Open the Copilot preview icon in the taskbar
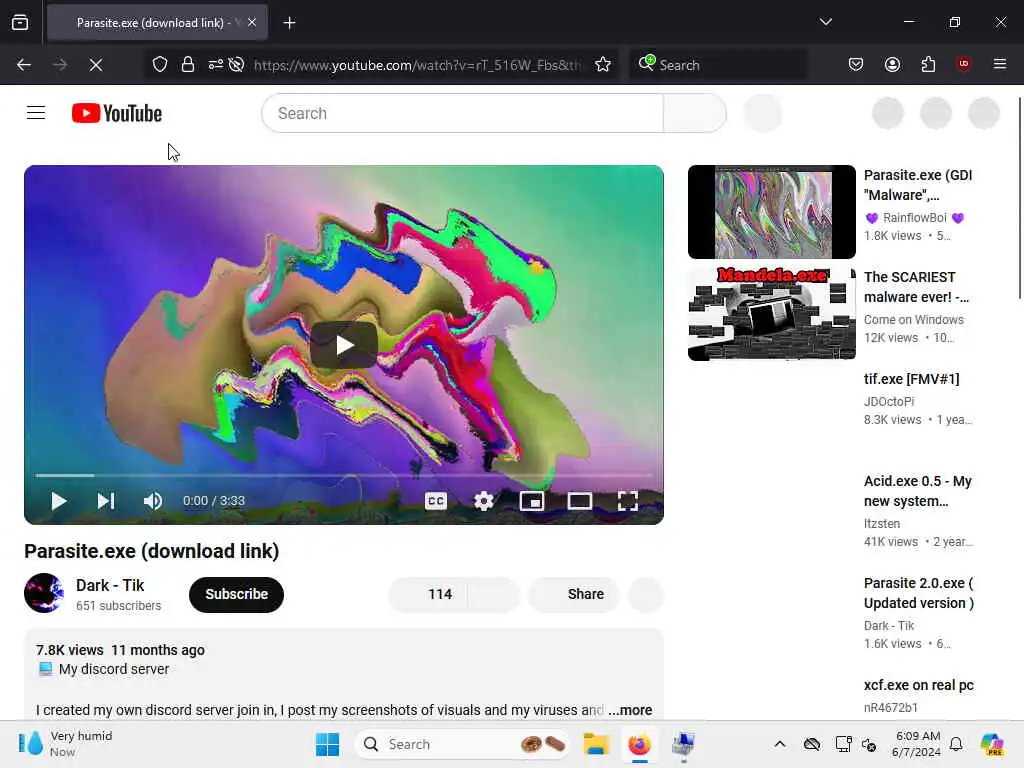 click(992, 744)
